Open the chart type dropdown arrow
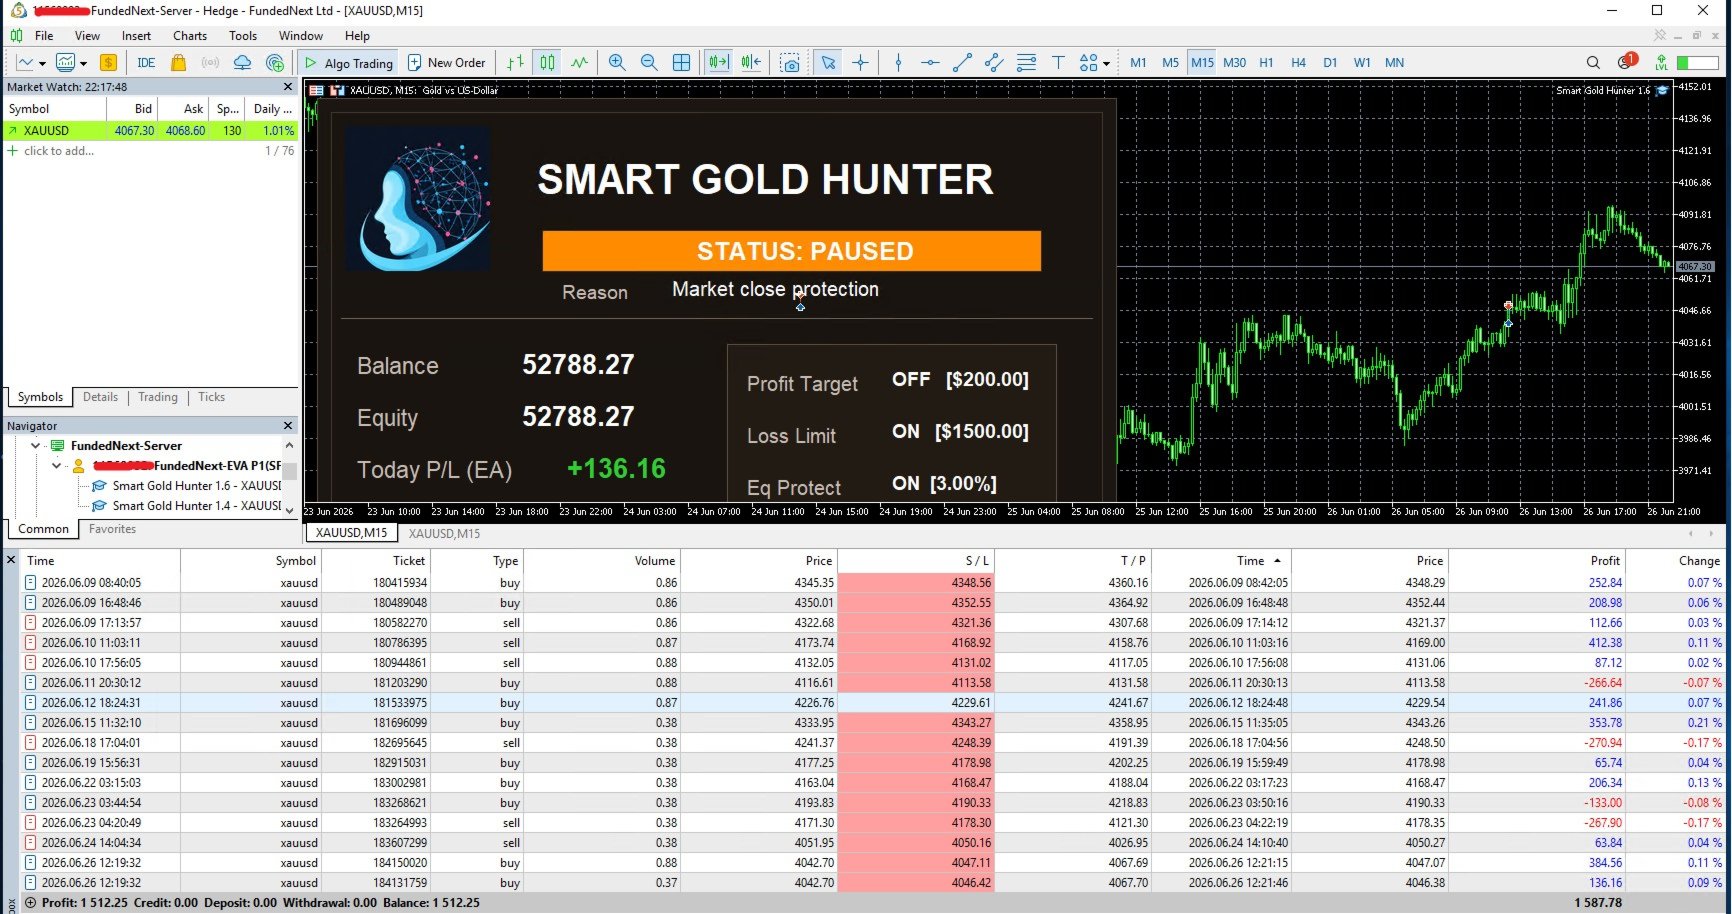This screenshot has width=1732, height=914. tap(42, 63)
